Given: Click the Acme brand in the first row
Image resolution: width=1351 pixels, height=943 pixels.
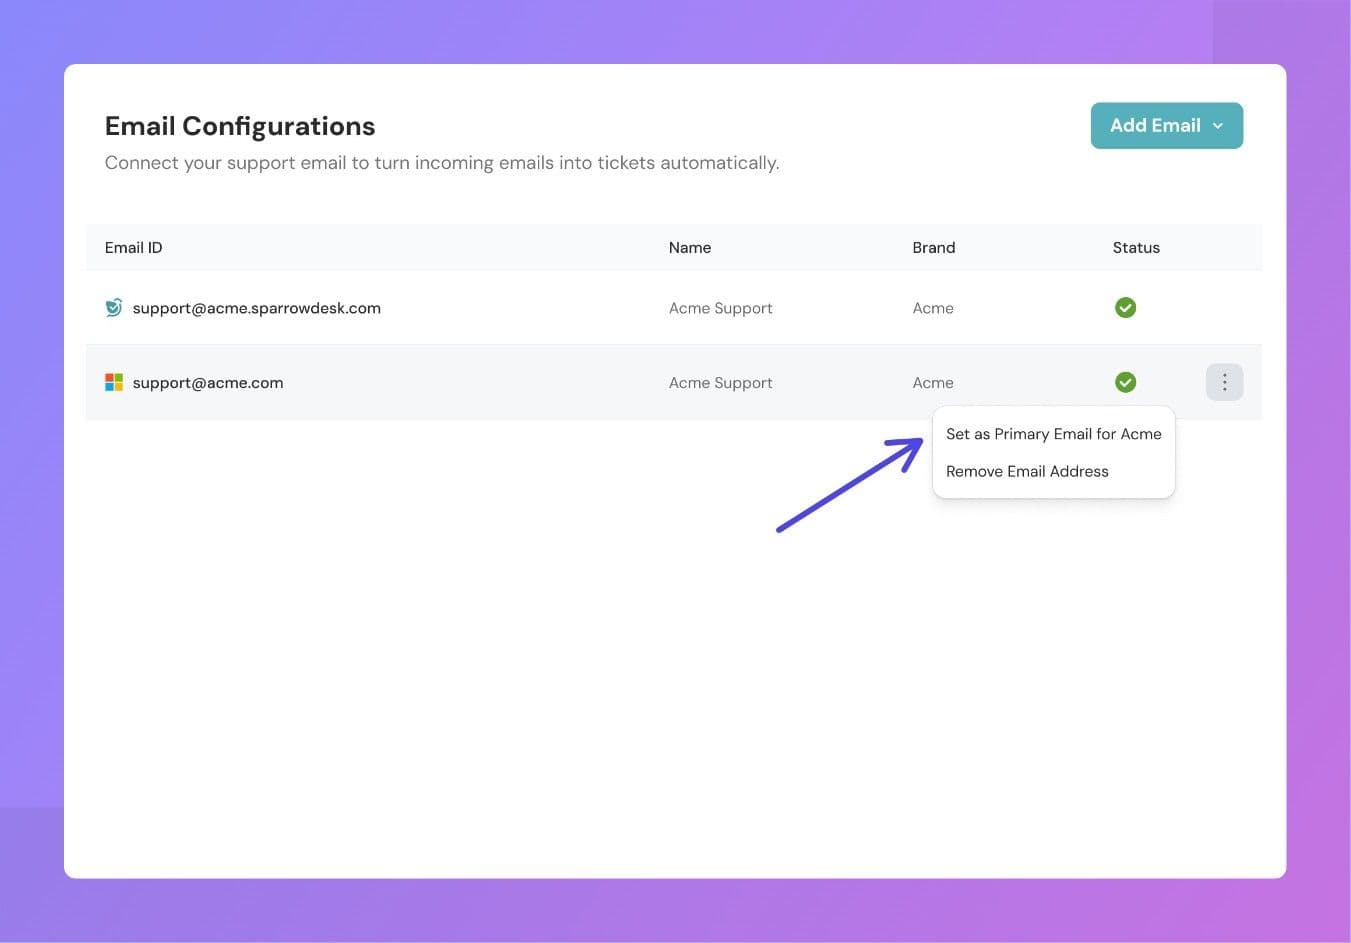Looking at the screenshot, I should (x=932, y=308).
